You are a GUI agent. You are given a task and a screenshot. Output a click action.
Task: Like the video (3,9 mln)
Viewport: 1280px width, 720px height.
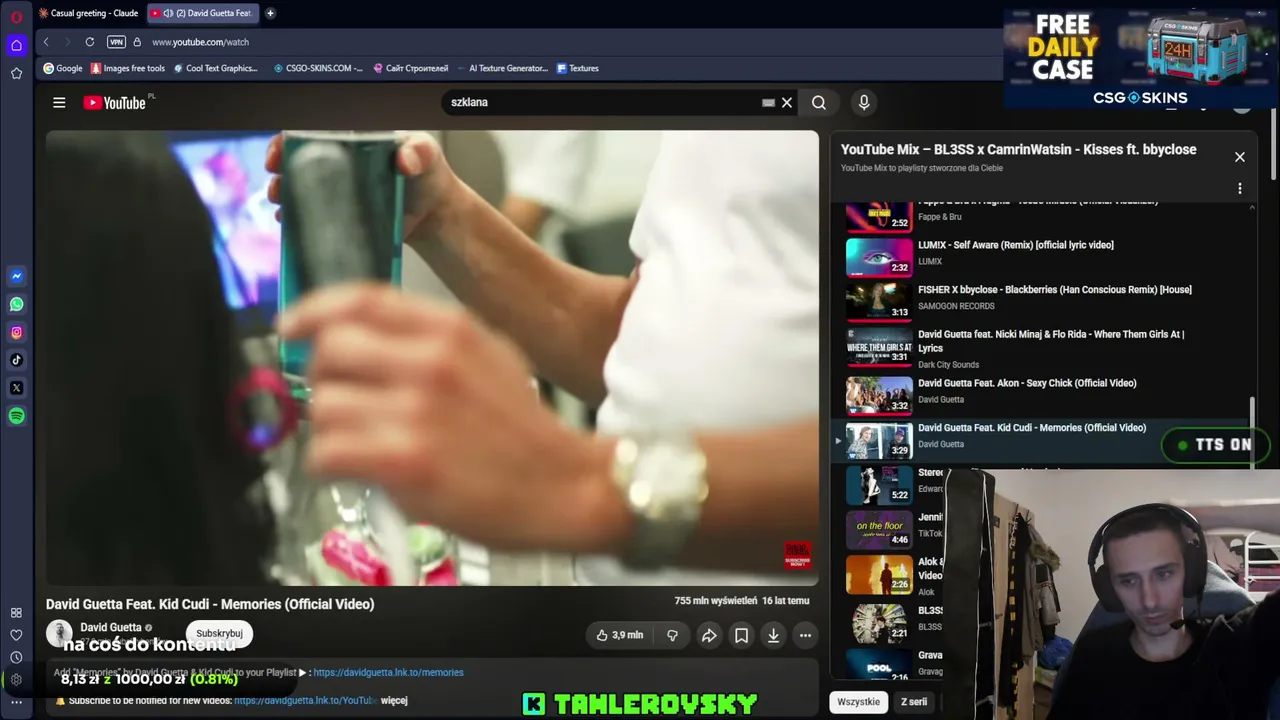(619, 635)
